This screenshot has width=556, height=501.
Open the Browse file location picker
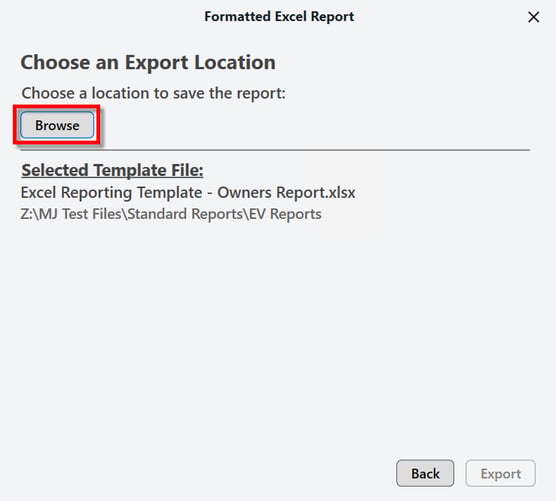coord(57,125)
